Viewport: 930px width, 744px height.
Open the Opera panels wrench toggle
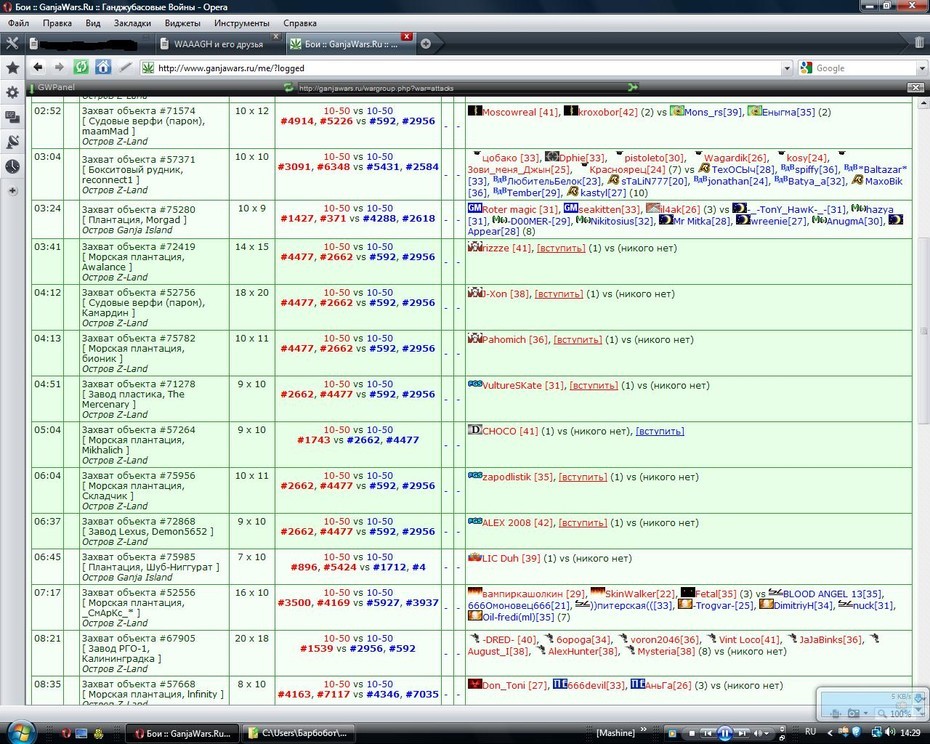pyautogui.click(x=12, y=43)
